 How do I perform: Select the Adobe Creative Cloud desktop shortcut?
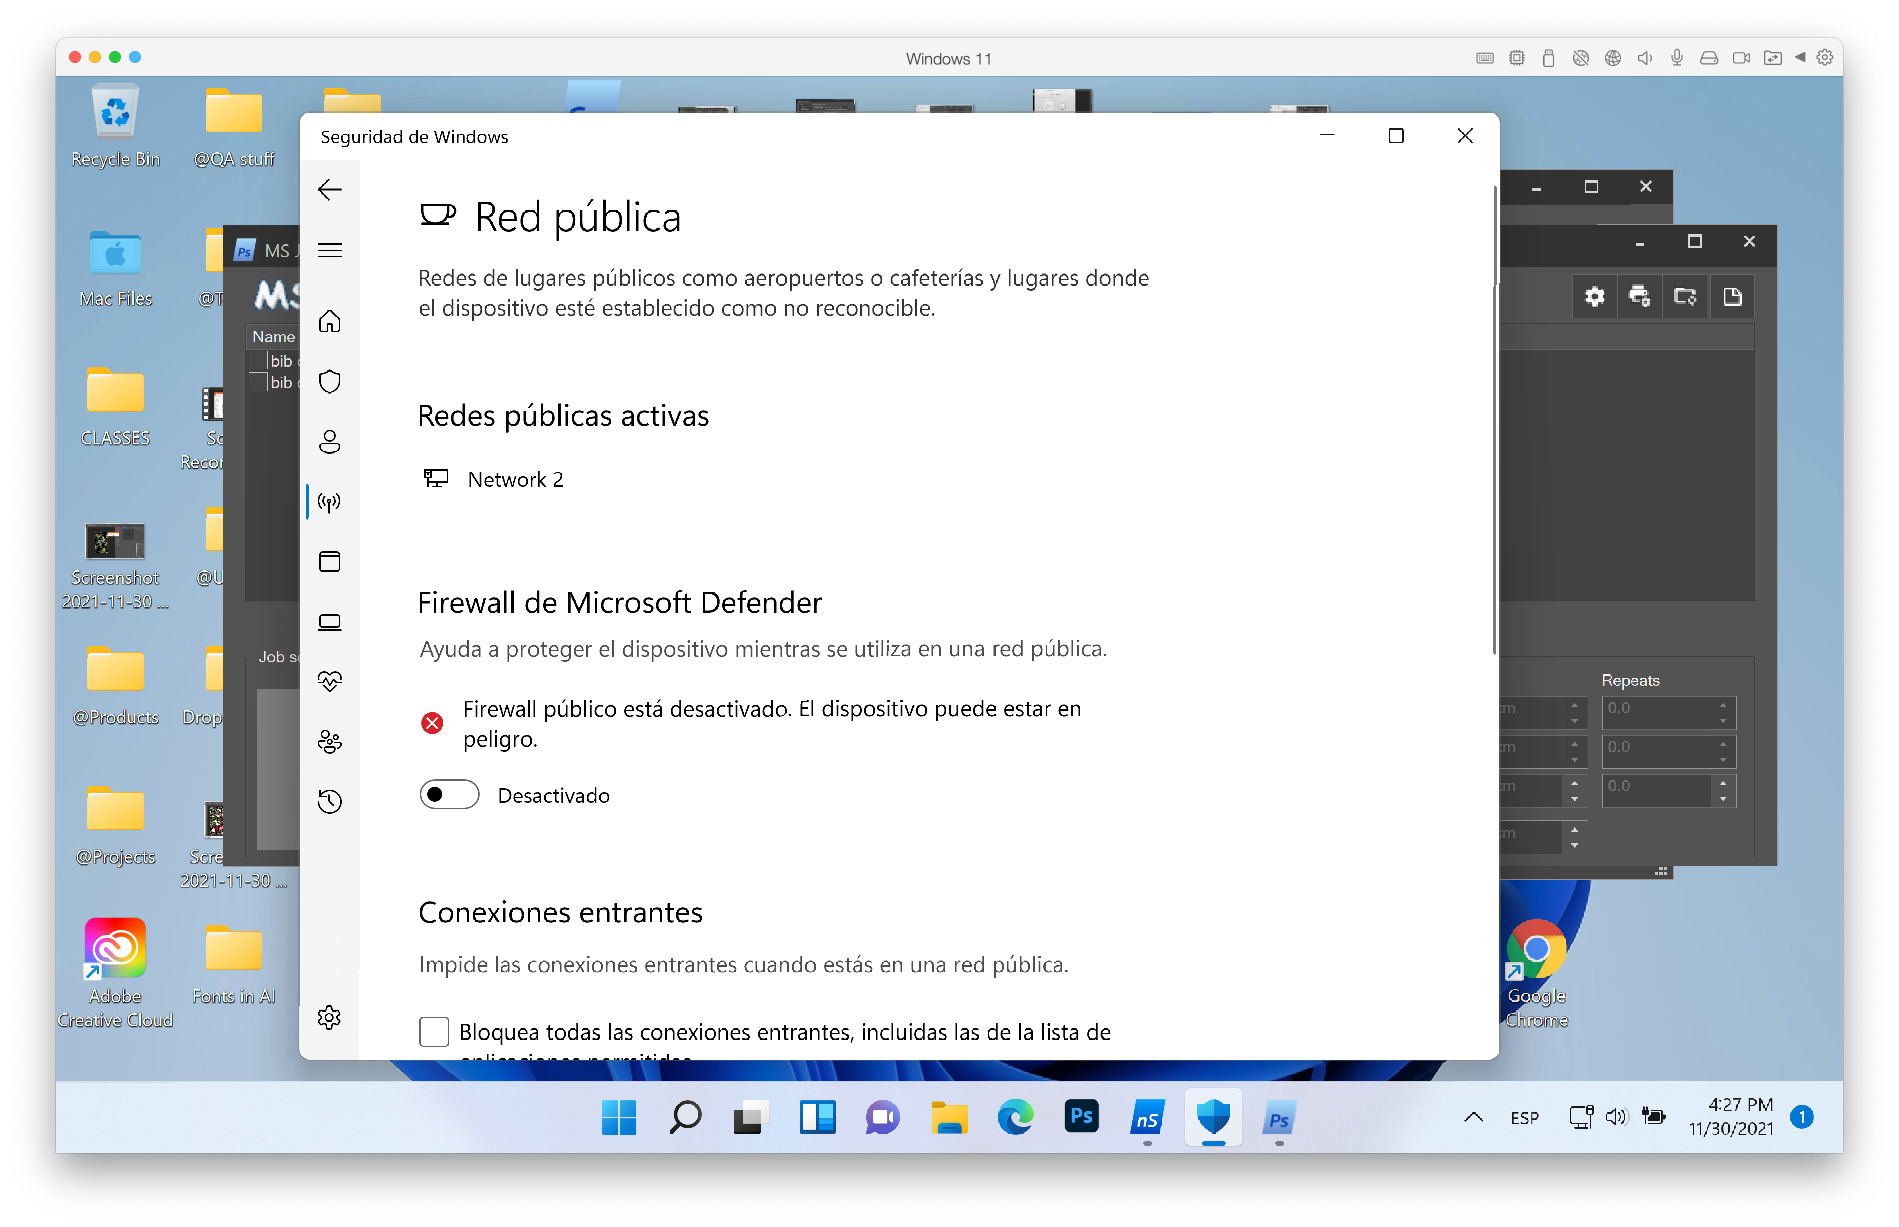pyautogui.click(x=115, y=973)
